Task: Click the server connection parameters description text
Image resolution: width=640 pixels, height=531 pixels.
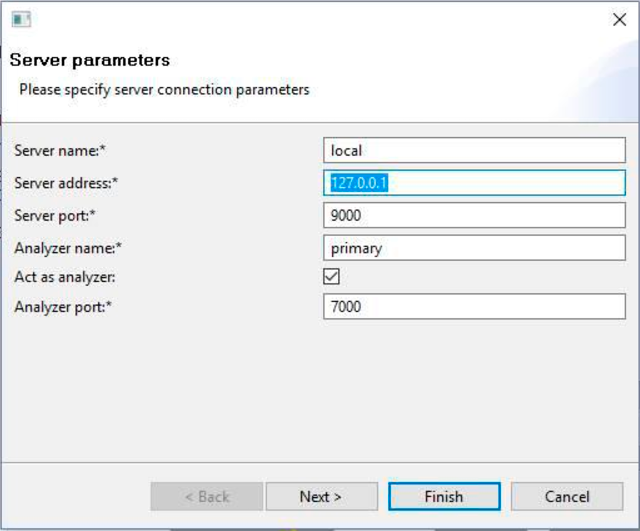Action: click(x=164, y=89)
